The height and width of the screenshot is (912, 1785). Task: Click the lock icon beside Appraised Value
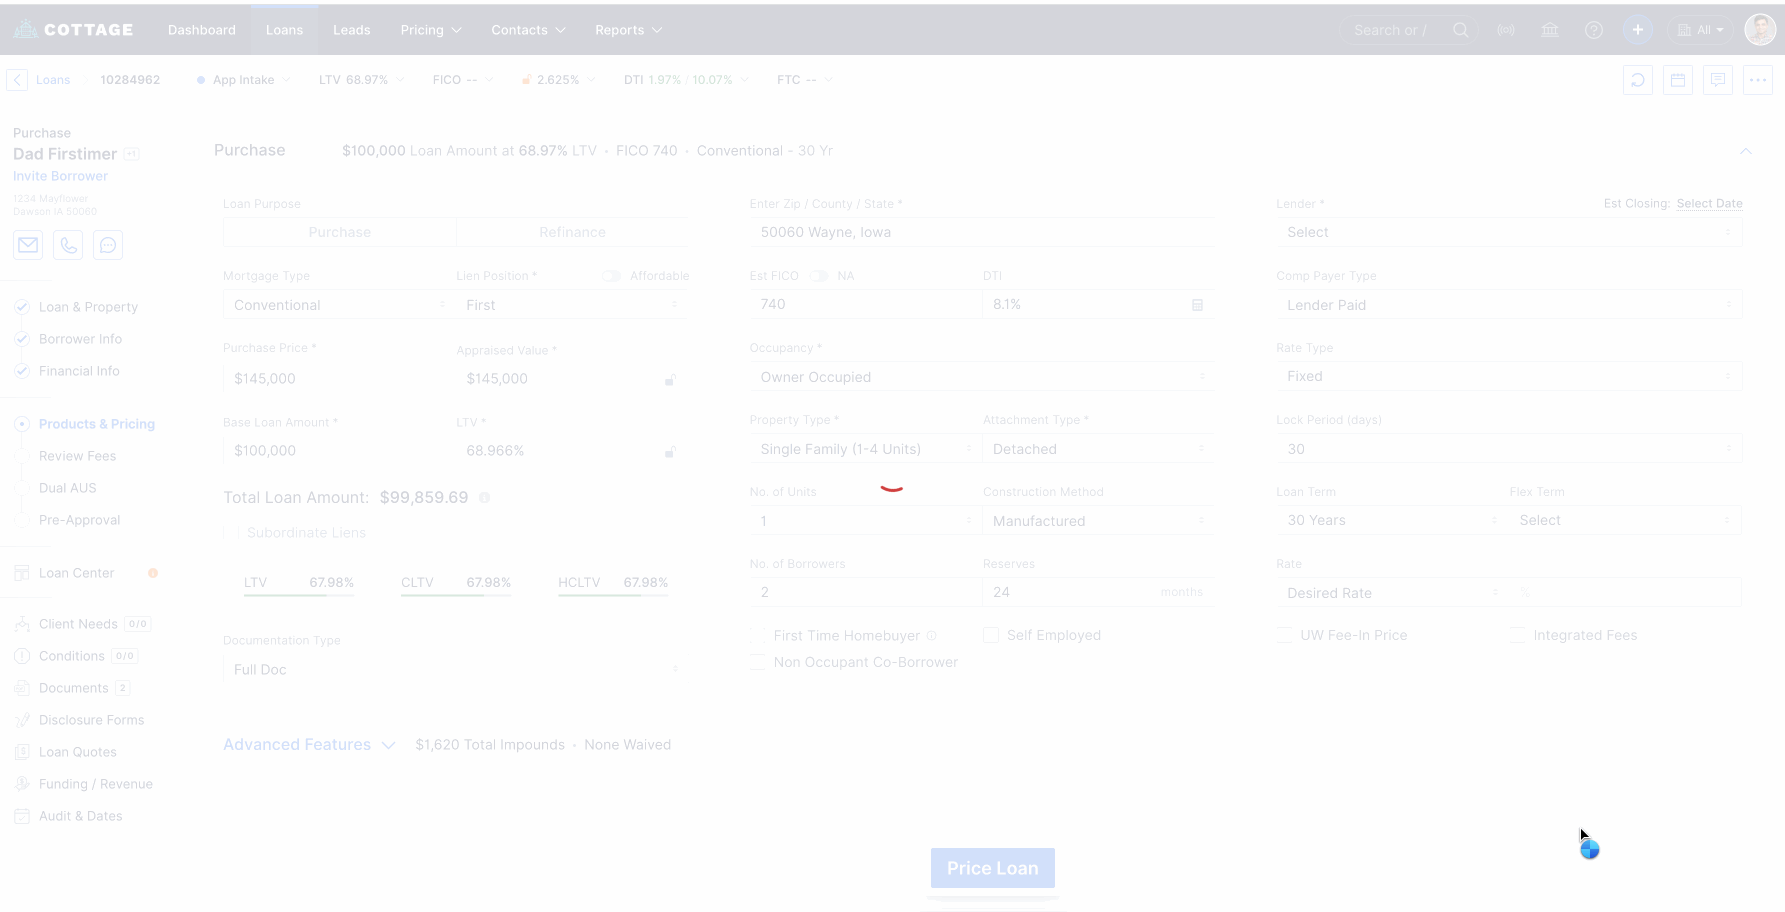(671, 379)
